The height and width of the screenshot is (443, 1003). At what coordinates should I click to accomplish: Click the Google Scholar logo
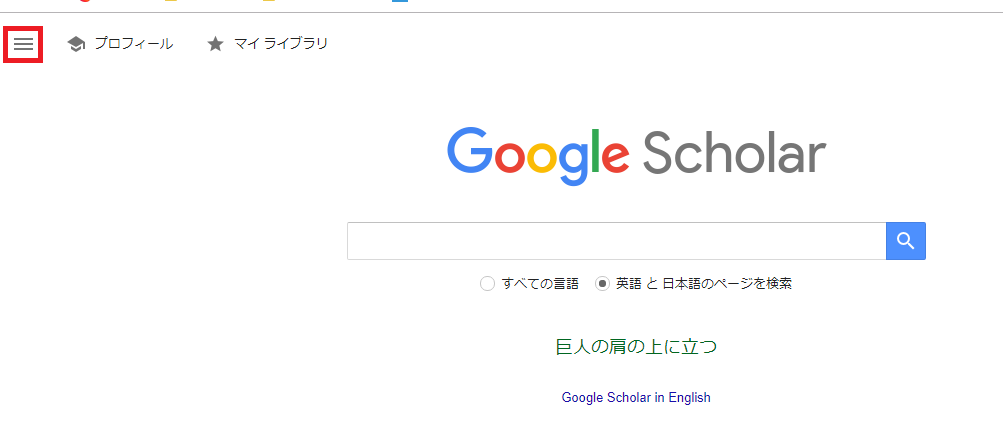coord(636,154)
